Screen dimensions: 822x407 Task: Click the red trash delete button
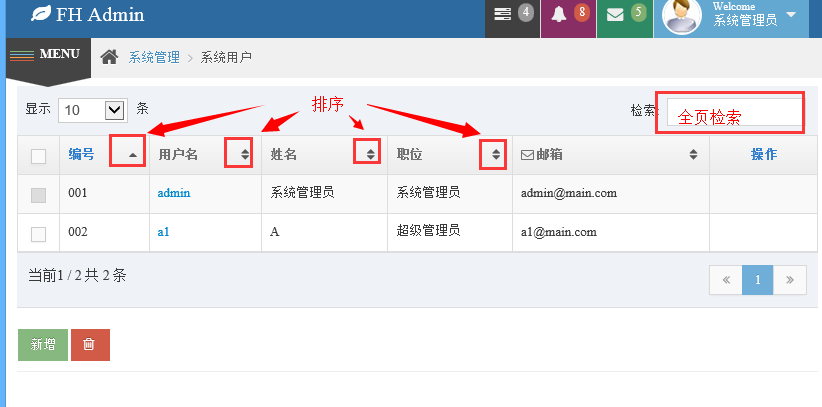coord(90,345)
